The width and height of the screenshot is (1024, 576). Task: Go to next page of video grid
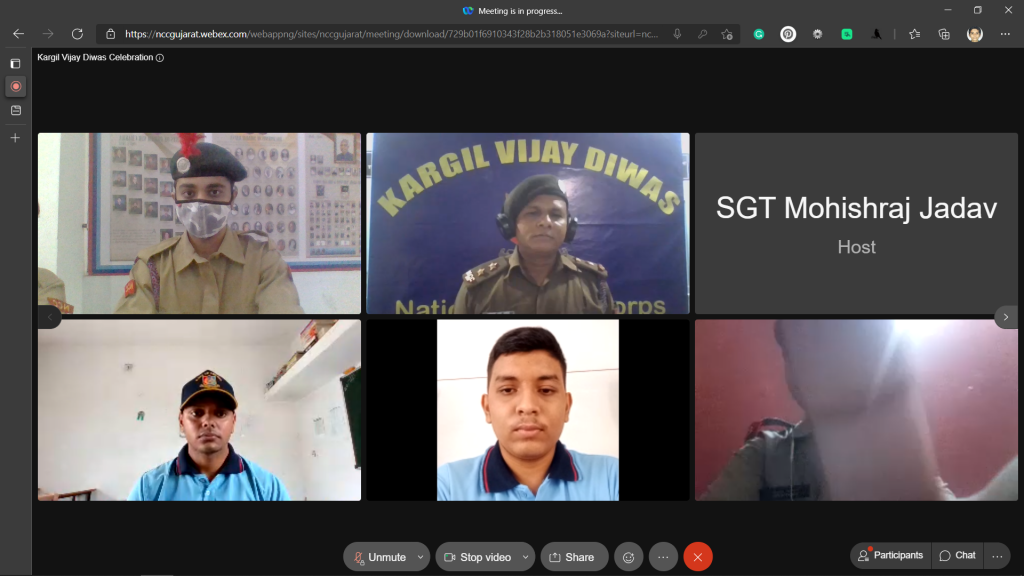coord(1006,317)
